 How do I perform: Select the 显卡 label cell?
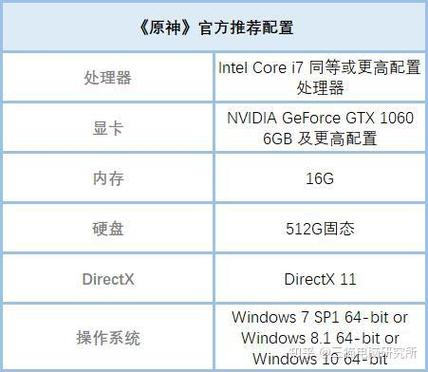108,128
